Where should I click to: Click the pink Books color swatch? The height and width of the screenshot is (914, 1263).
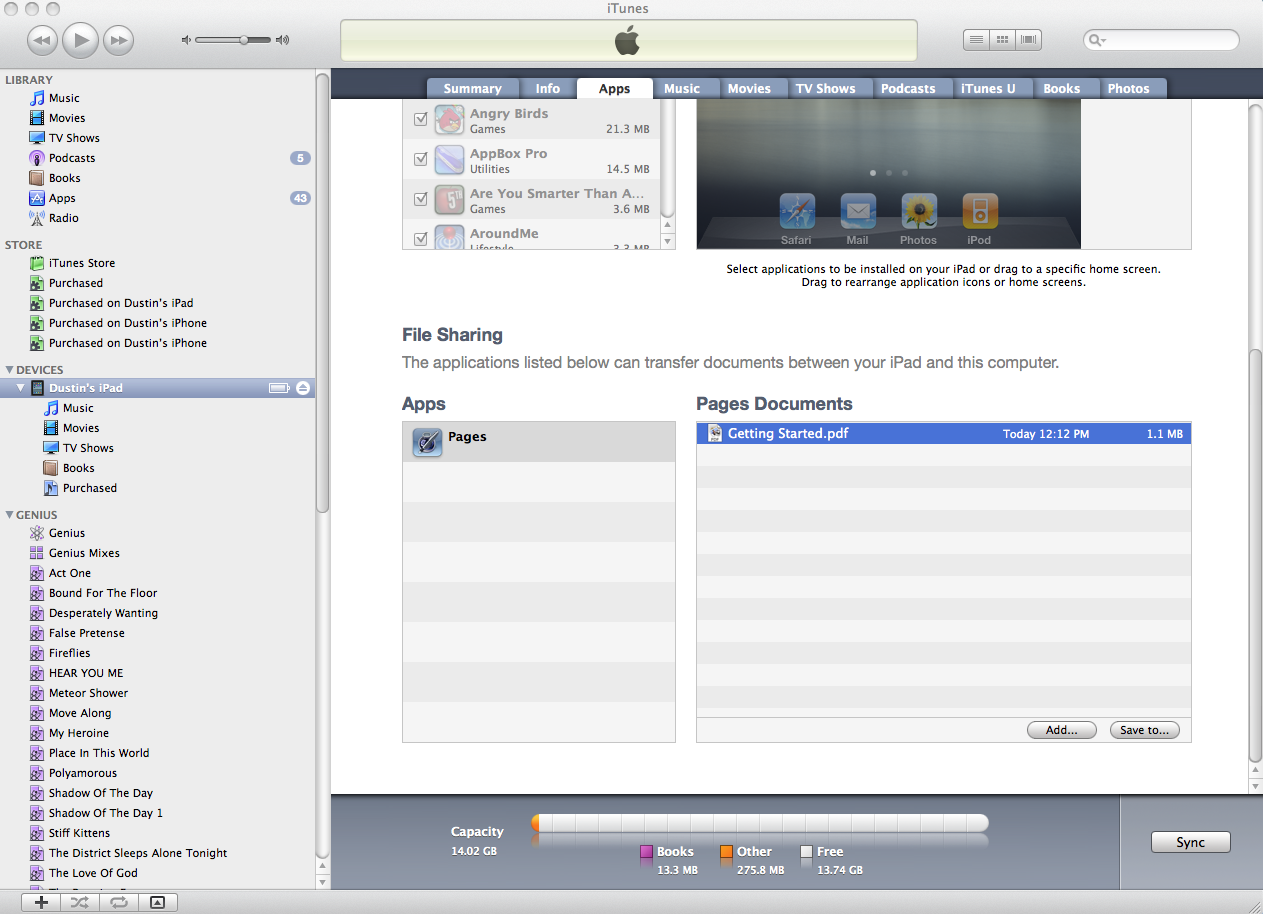[647, 853]
